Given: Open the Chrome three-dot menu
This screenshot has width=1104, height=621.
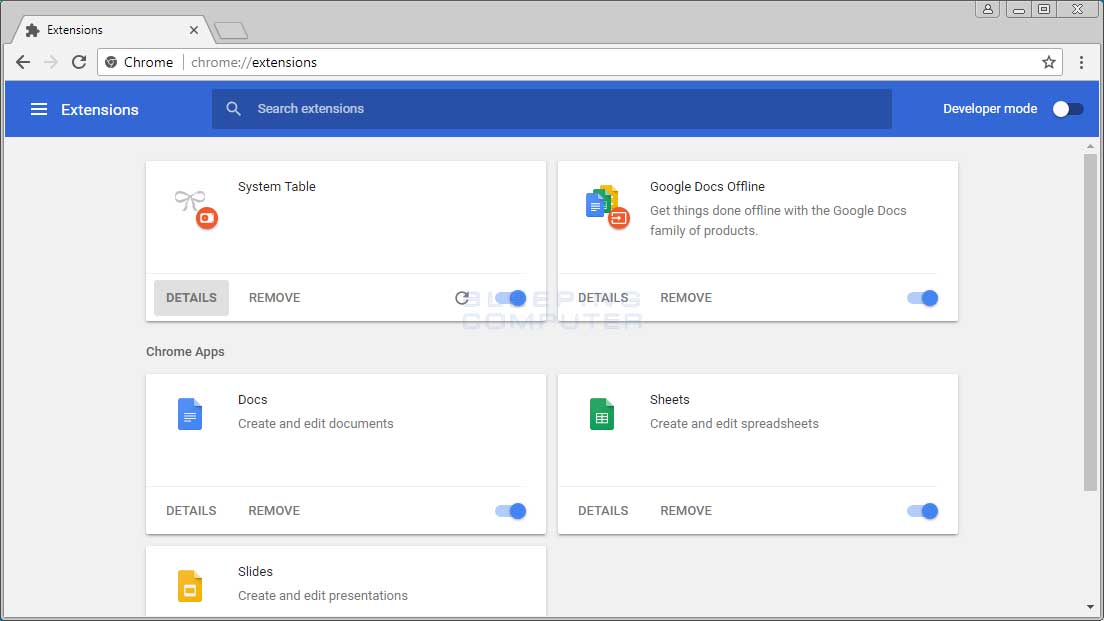Looking at the screenshot, I should (x=1081, y=62).
